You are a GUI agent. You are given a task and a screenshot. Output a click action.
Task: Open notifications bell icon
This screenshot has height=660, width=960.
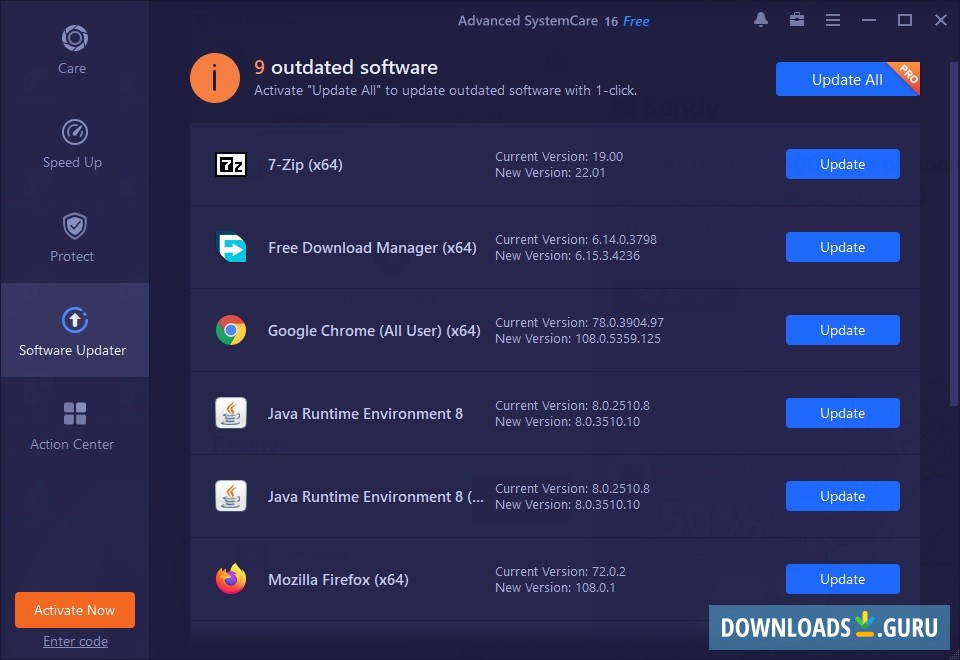pos(761,20)
